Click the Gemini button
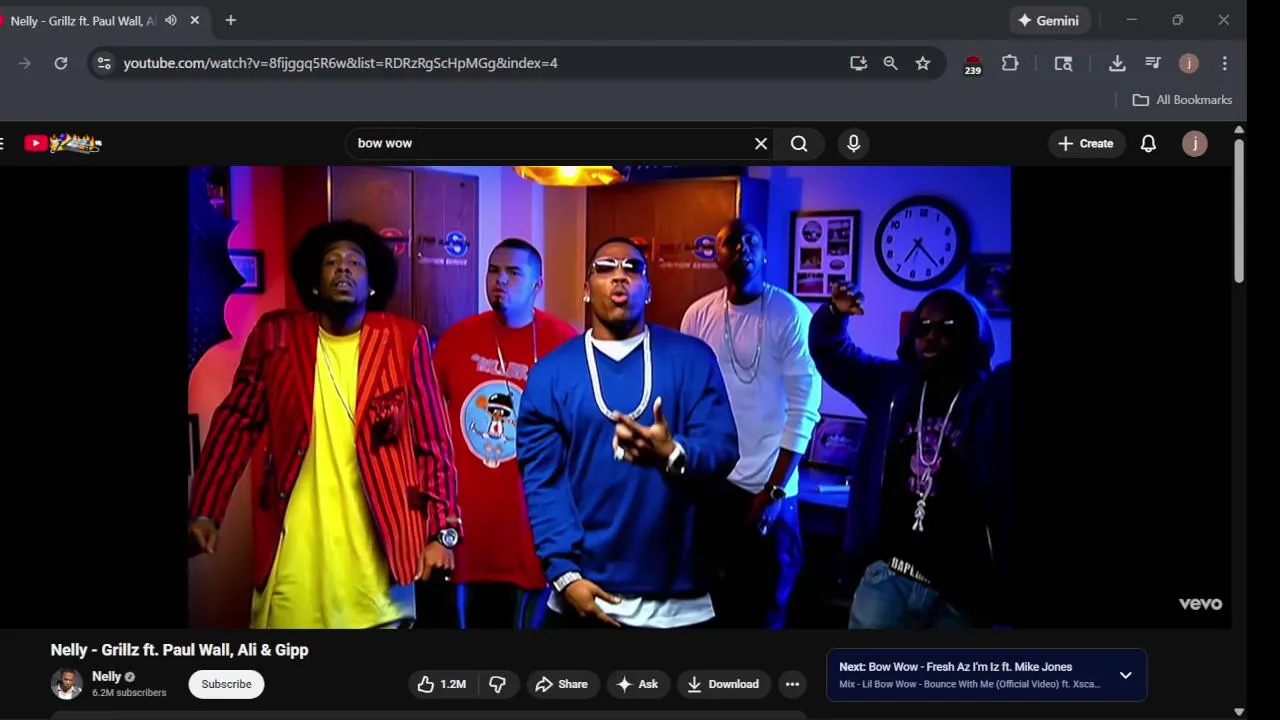The height and width of the screenshot is (720, 1280). pos(1048,20)
